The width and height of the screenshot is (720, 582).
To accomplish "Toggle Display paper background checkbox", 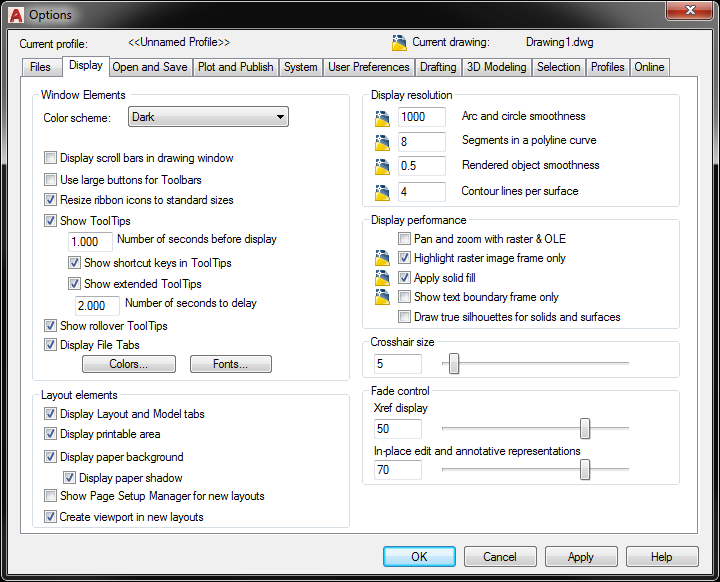I will coord(50,457).
